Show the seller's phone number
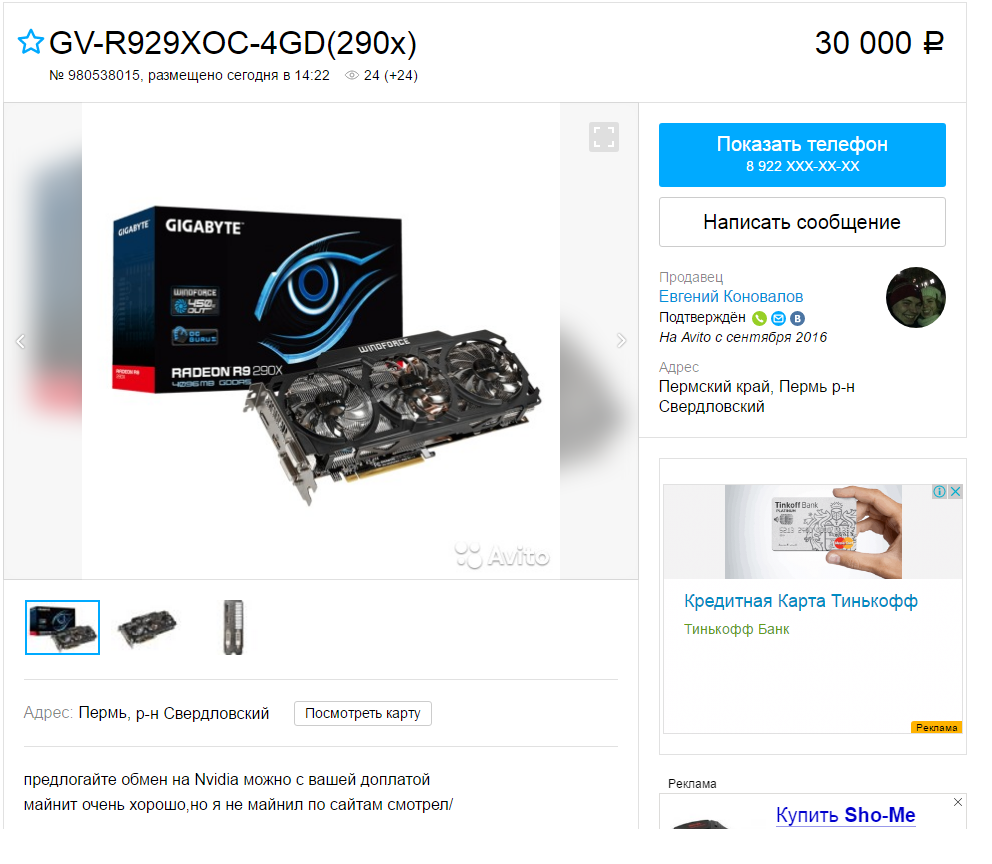 pyautogui.click(x=802, y=155)
